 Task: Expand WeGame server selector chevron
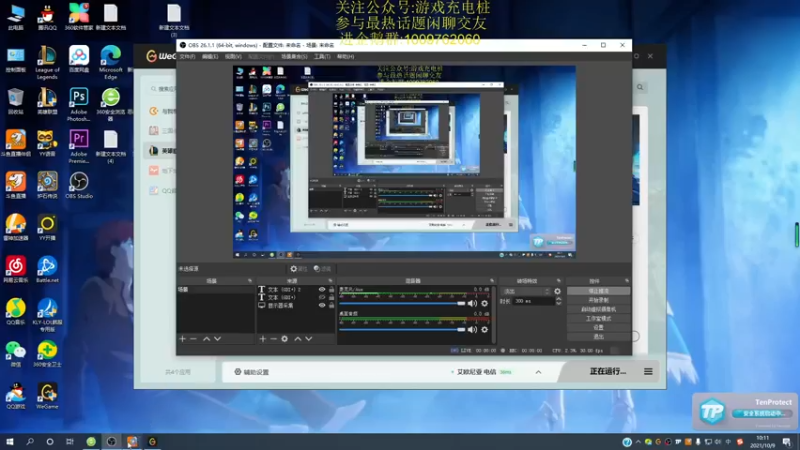538,372
